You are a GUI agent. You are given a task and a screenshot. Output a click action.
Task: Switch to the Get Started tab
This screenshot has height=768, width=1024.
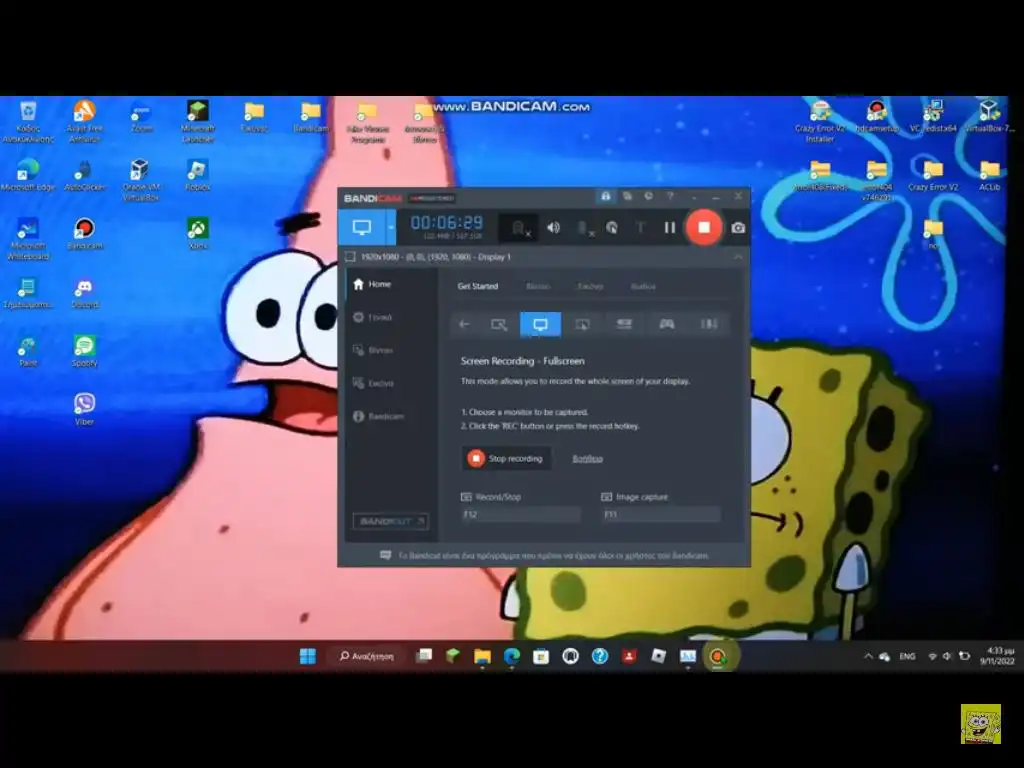tap(477, 286)
